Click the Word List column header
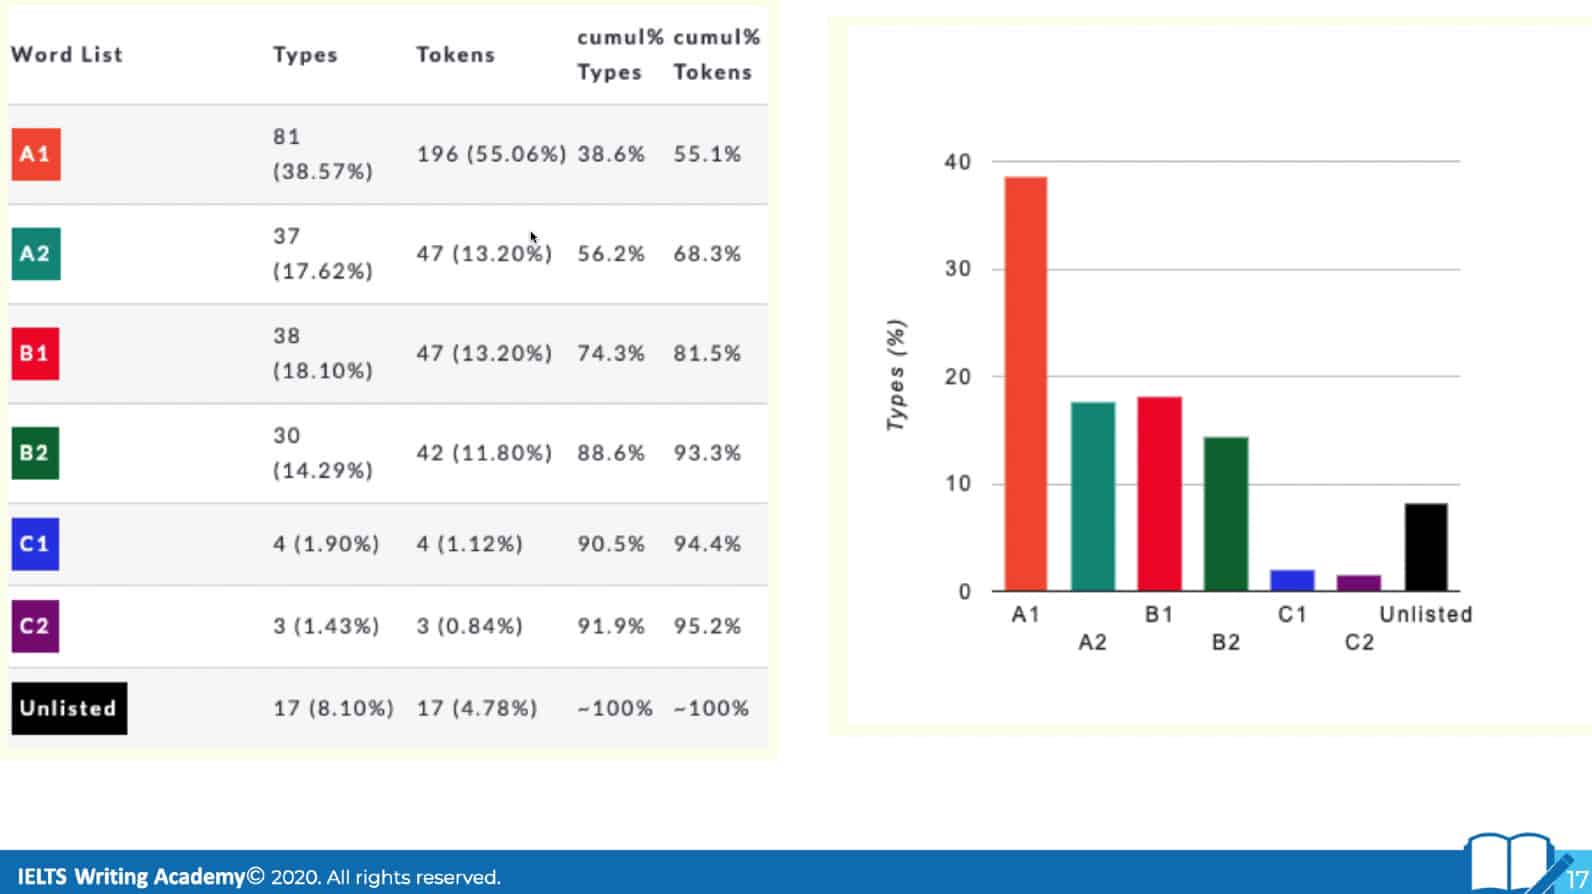 [x=67, y=55]
